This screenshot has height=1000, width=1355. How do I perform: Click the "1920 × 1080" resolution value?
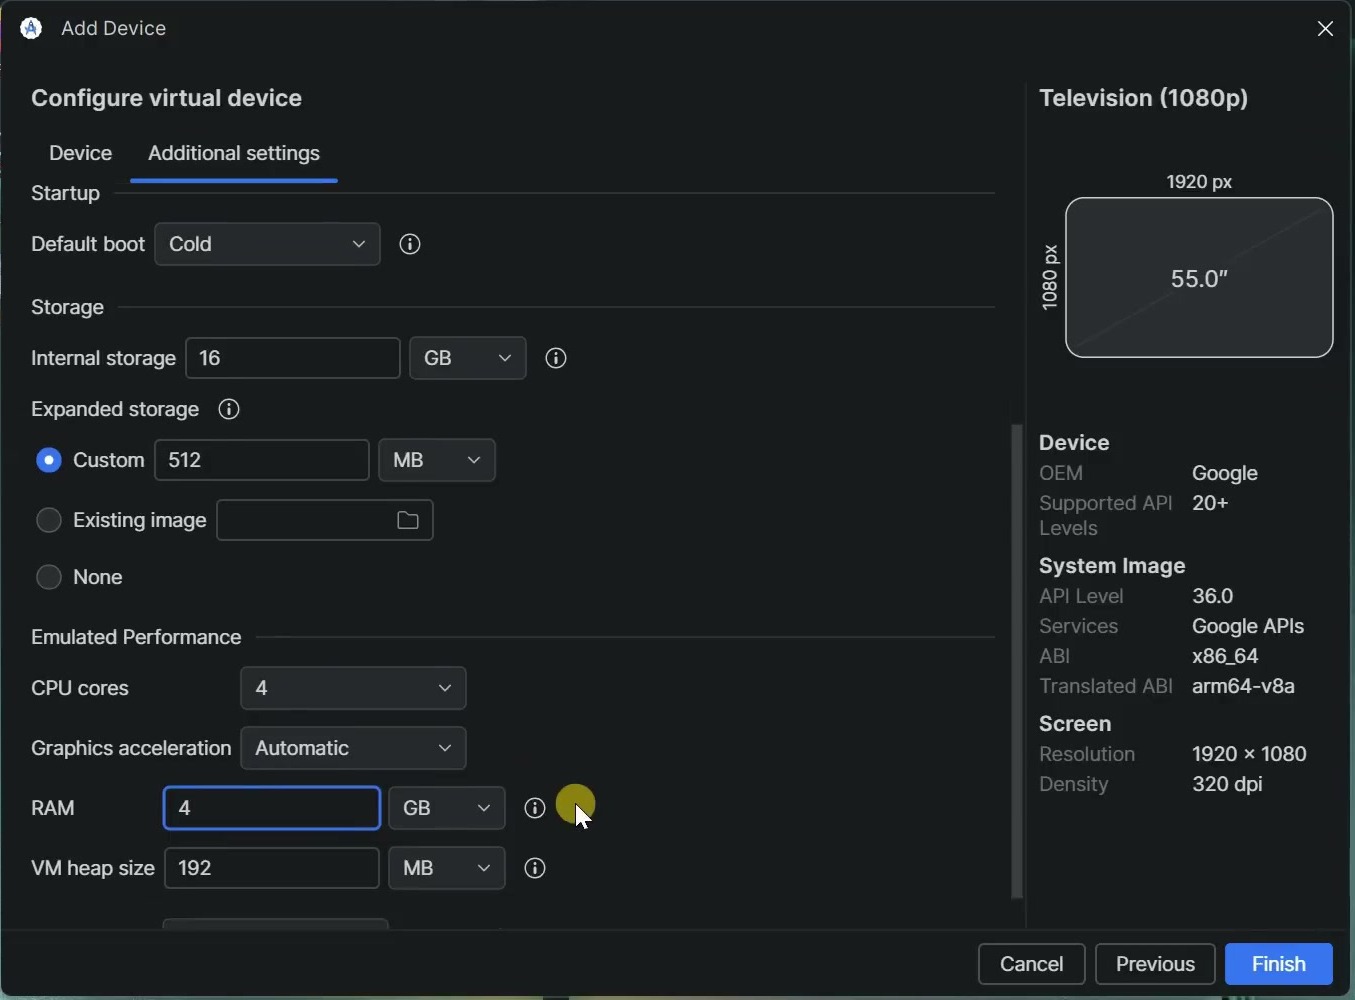[x=1250, y=755]
